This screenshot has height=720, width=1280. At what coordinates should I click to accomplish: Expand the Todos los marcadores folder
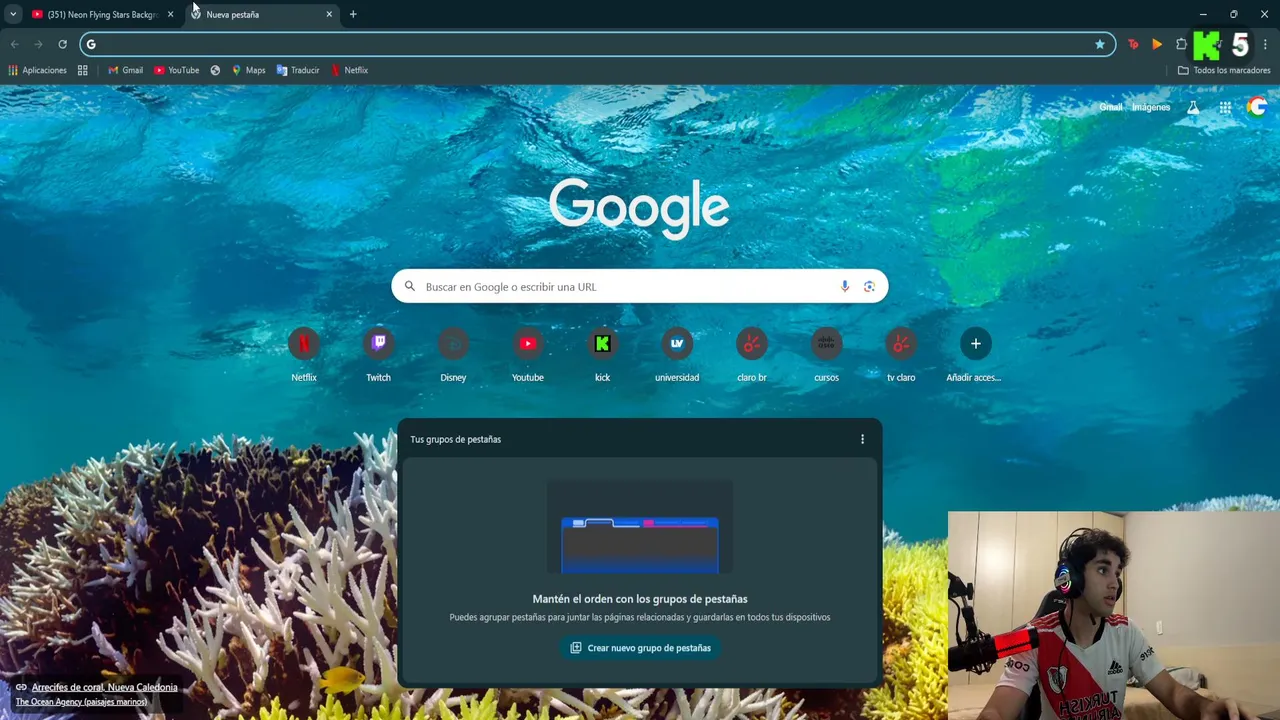point(1224,70)
